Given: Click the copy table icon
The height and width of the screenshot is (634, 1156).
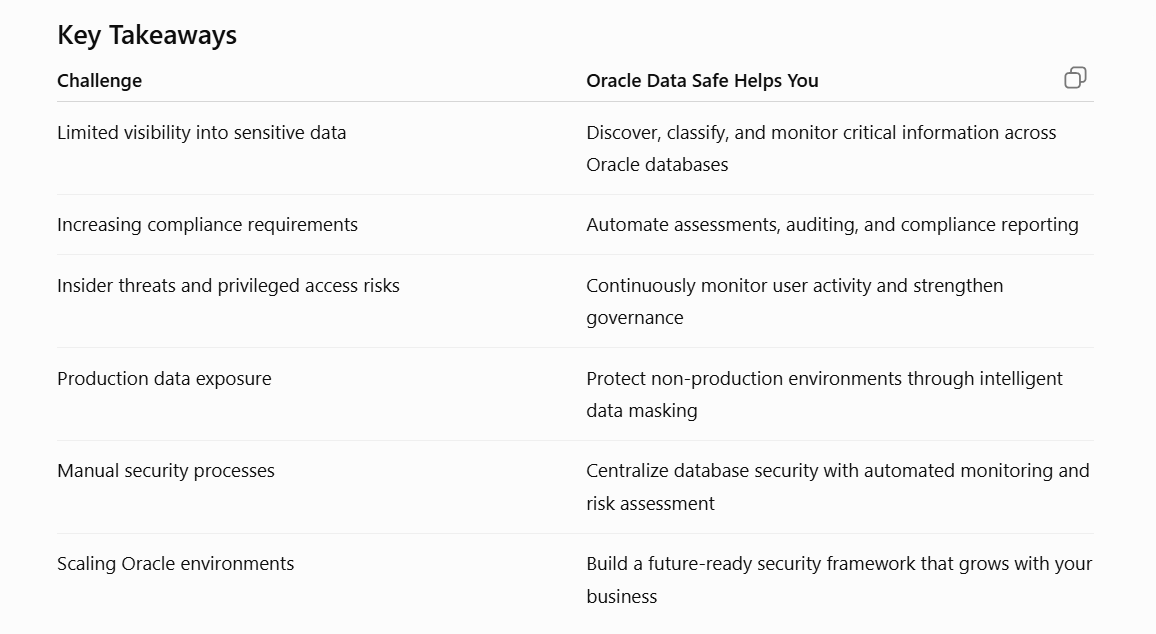Looking at the screenshot, I should pyautogui.click(x=1075, y=77).
